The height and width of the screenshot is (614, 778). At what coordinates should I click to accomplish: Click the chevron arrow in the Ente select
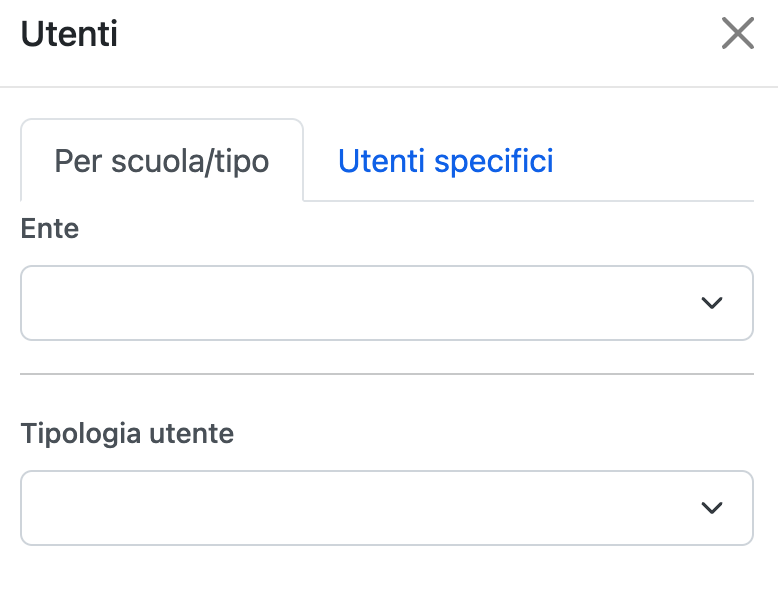tap(712, 303)
